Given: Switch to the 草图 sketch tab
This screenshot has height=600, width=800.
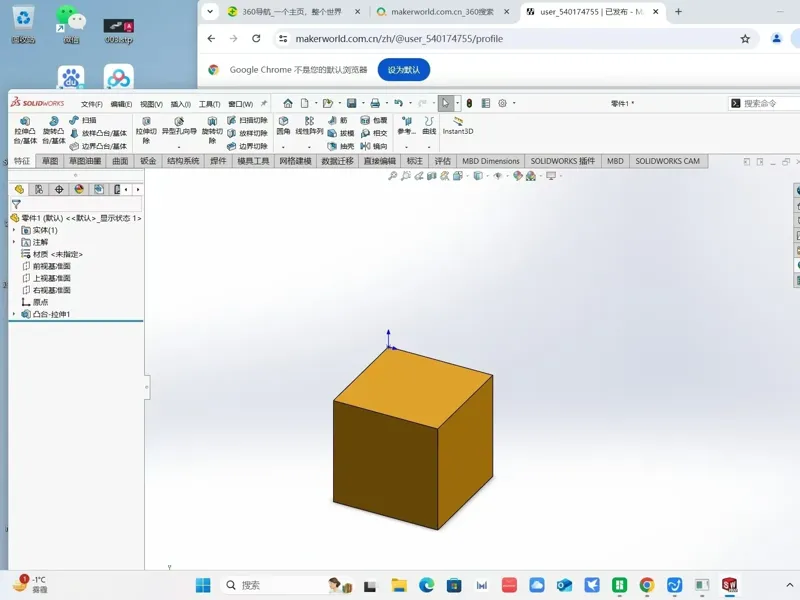Looking at the screenshot, I should pos(50,161).
